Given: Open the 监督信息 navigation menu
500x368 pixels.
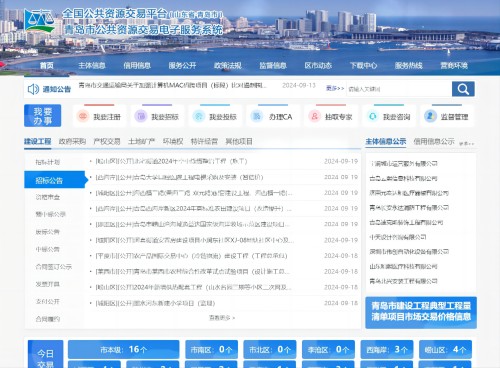Looking at the screenshot, I should [273, 65].
